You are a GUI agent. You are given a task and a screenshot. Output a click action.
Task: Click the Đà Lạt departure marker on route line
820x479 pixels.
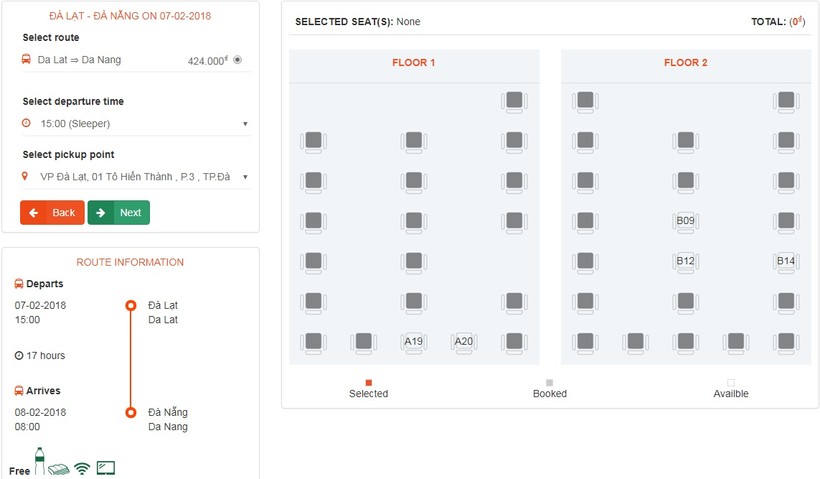(131, 305)
